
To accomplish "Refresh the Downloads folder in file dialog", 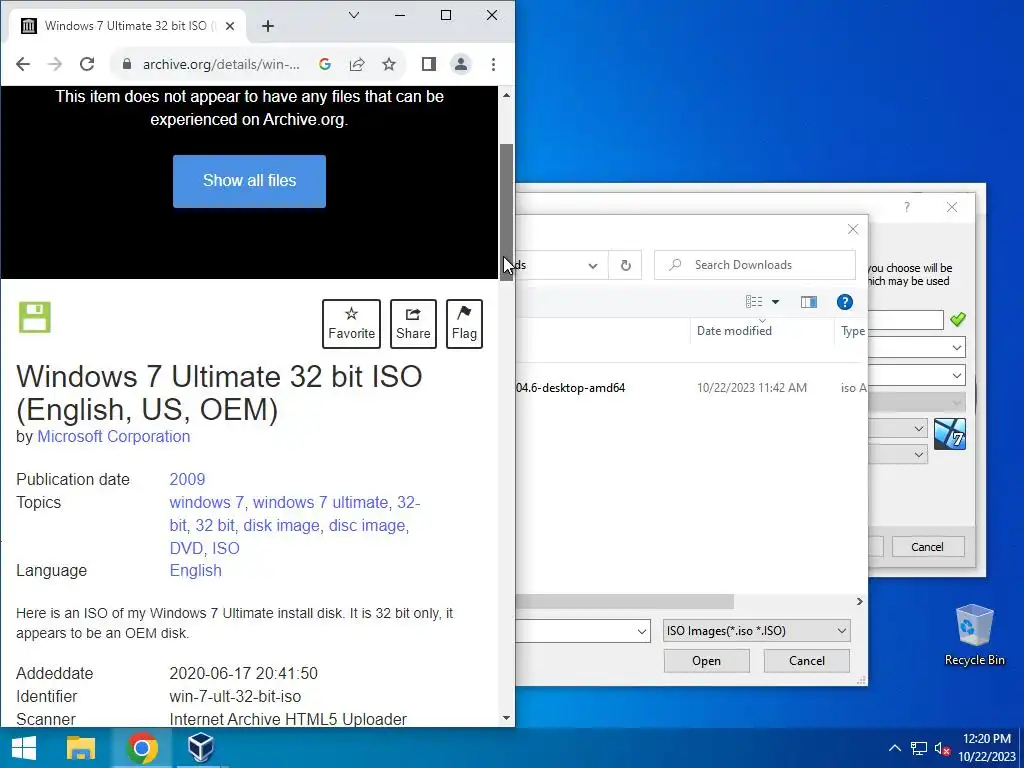I will [625, 265].
